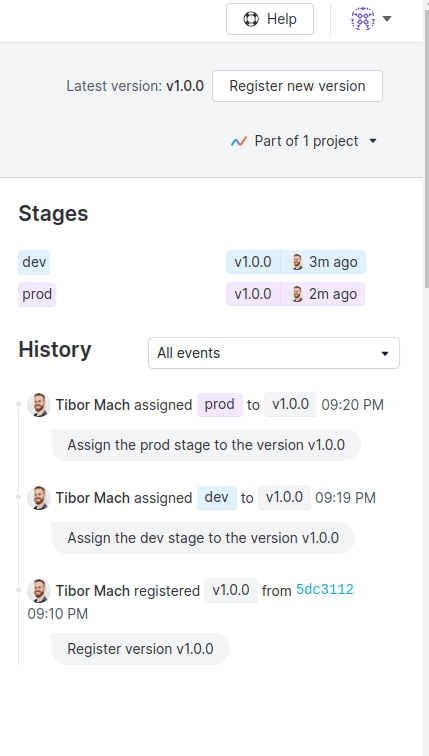Click avatar in prod stage 2m ago badge
The height and width of the screenshot is (756, 429).
[x=297, y=294]
